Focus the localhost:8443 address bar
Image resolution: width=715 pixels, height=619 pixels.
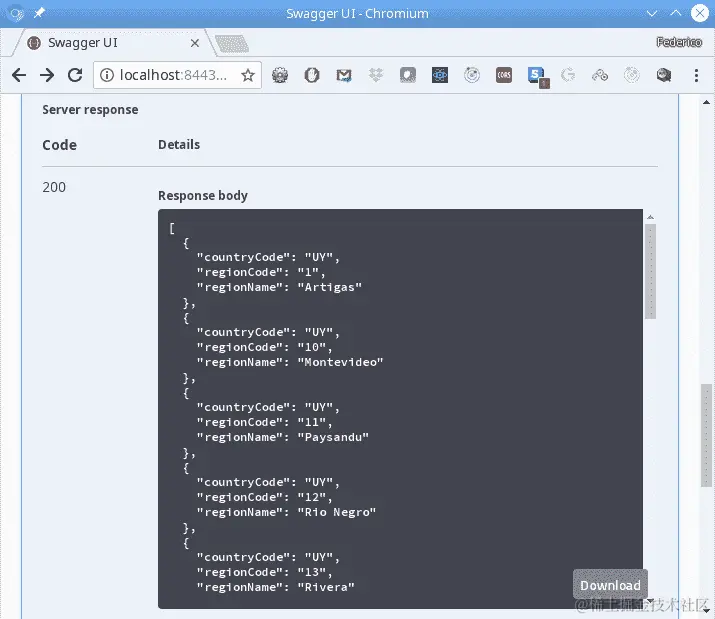coord(173,75)
